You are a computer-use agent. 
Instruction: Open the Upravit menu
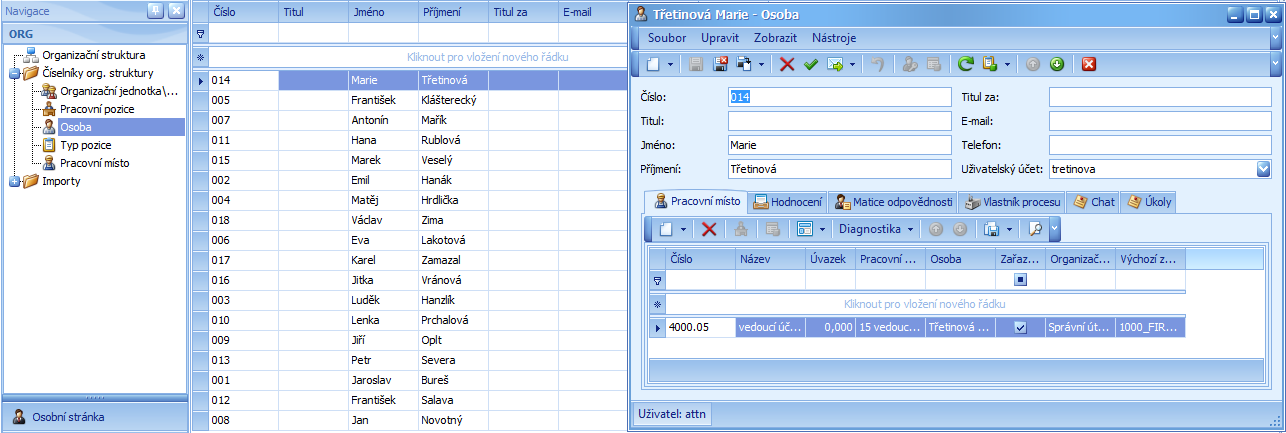pos(721,37)
